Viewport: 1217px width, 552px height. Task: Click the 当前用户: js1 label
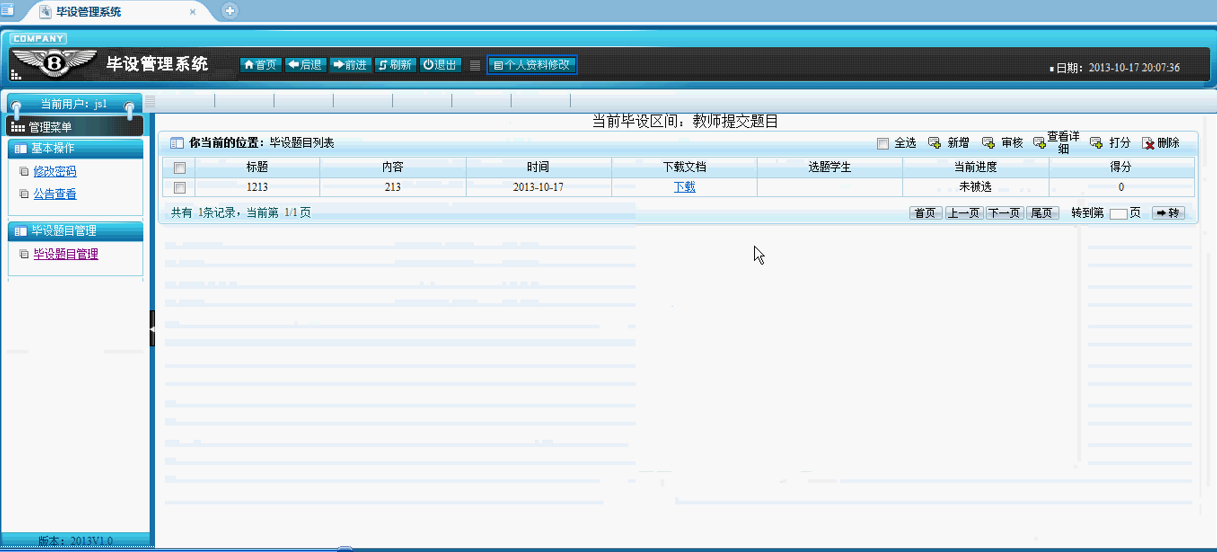point(74,104)
